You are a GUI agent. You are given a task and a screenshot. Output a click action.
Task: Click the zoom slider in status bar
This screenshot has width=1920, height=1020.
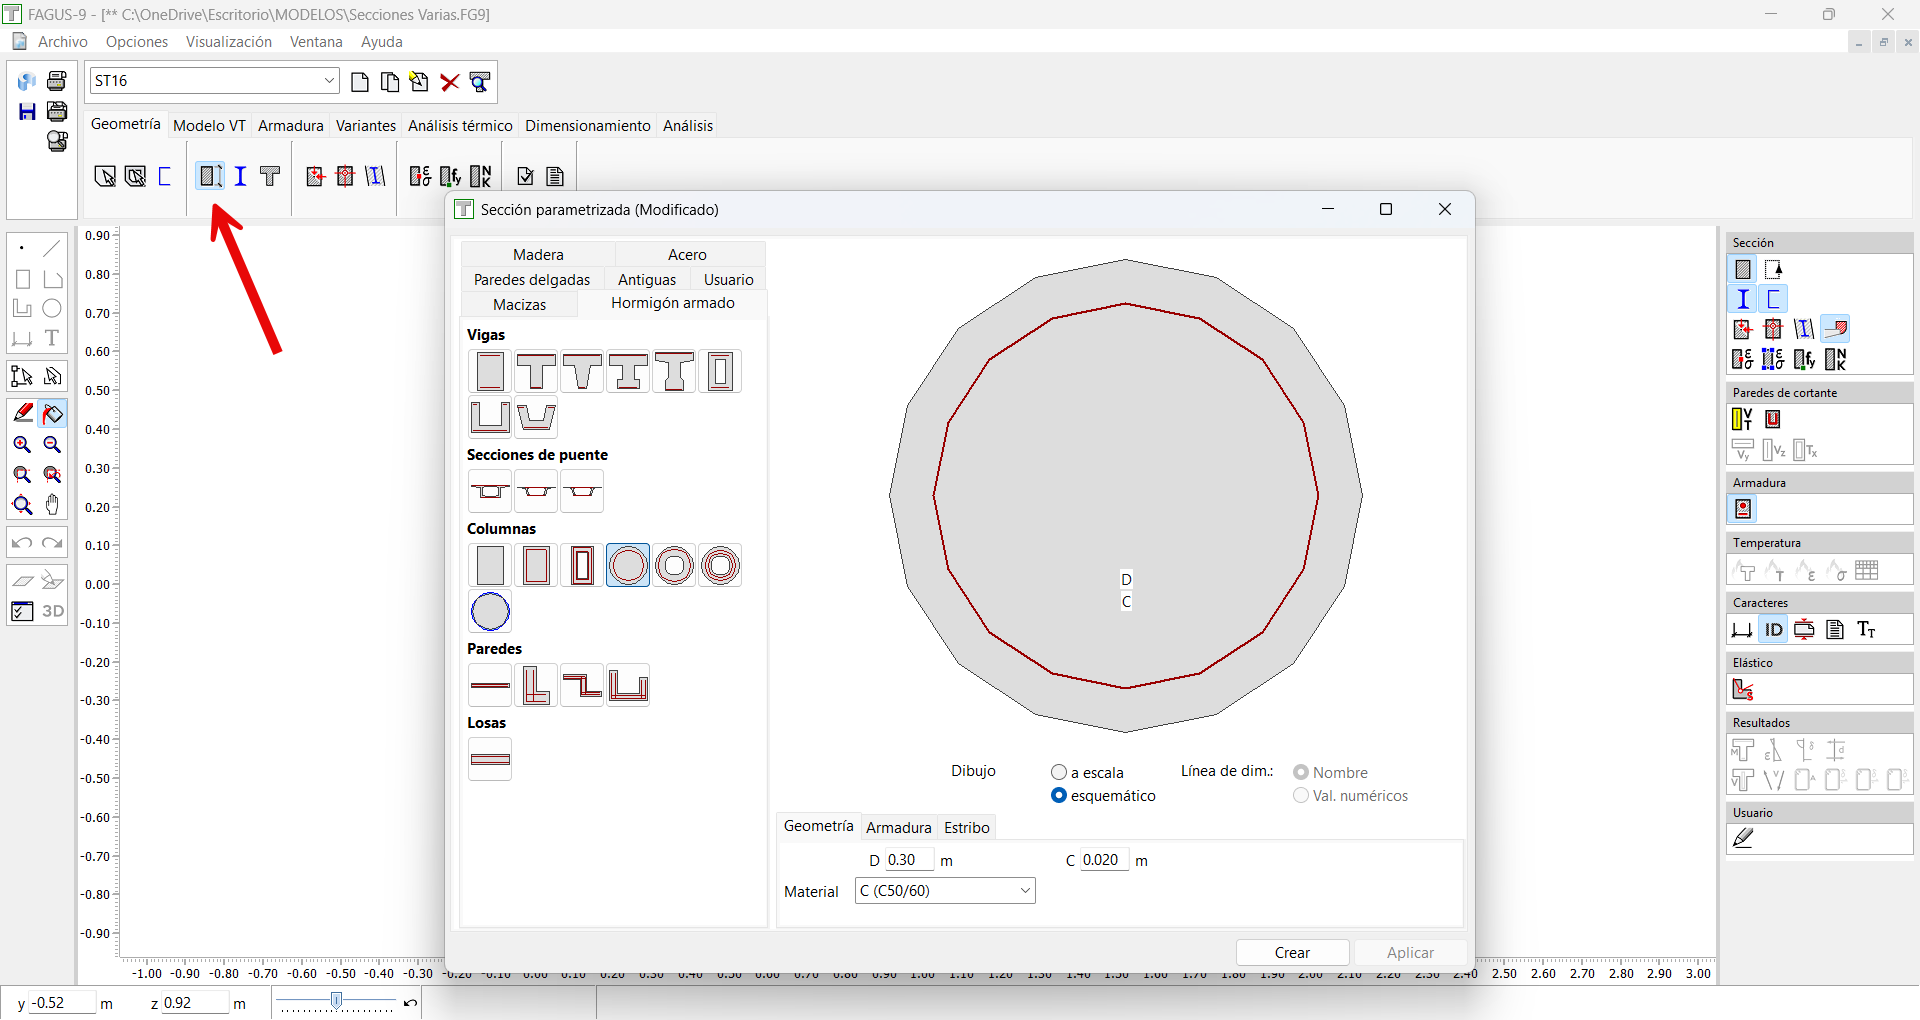click(337, 1001)
